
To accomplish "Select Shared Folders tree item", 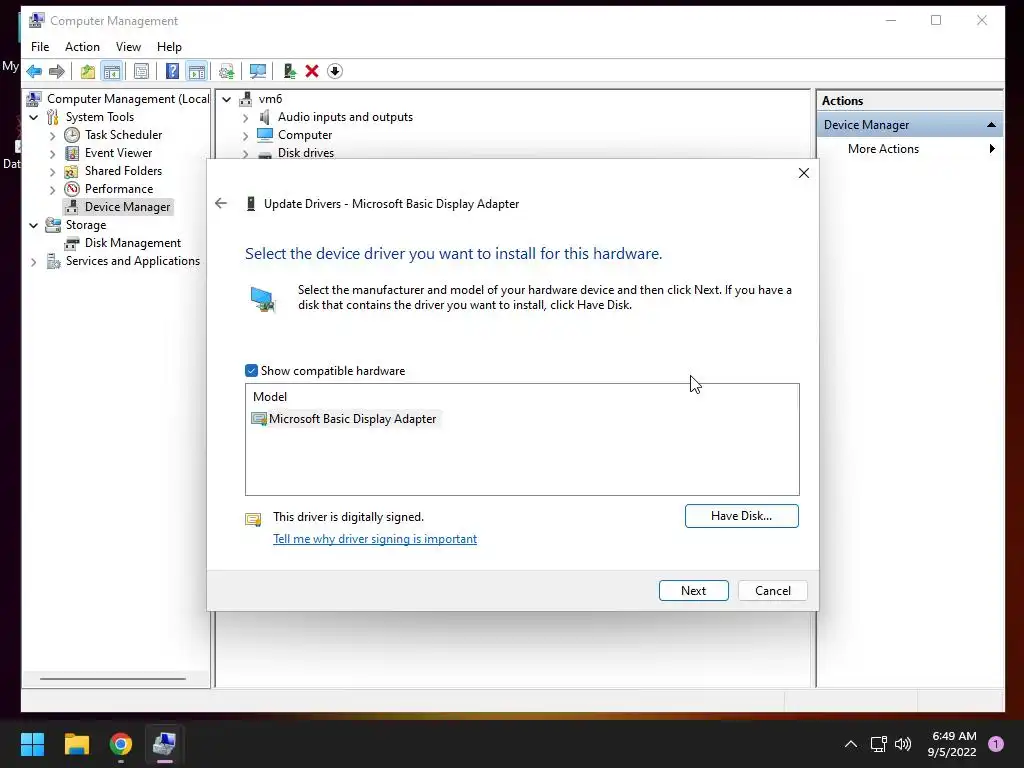I will 123,170.
